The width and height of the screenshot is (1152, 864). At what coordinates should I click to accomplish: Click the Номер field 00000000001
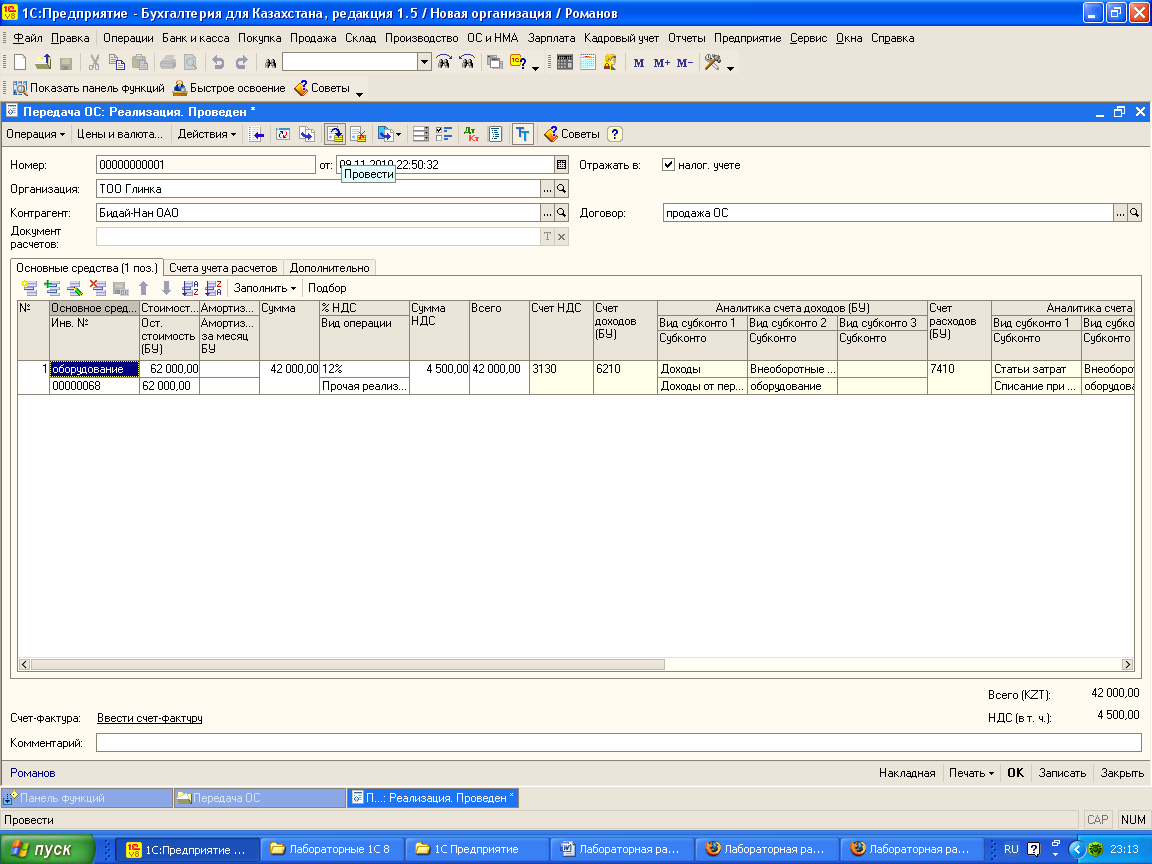click(206, 165)
